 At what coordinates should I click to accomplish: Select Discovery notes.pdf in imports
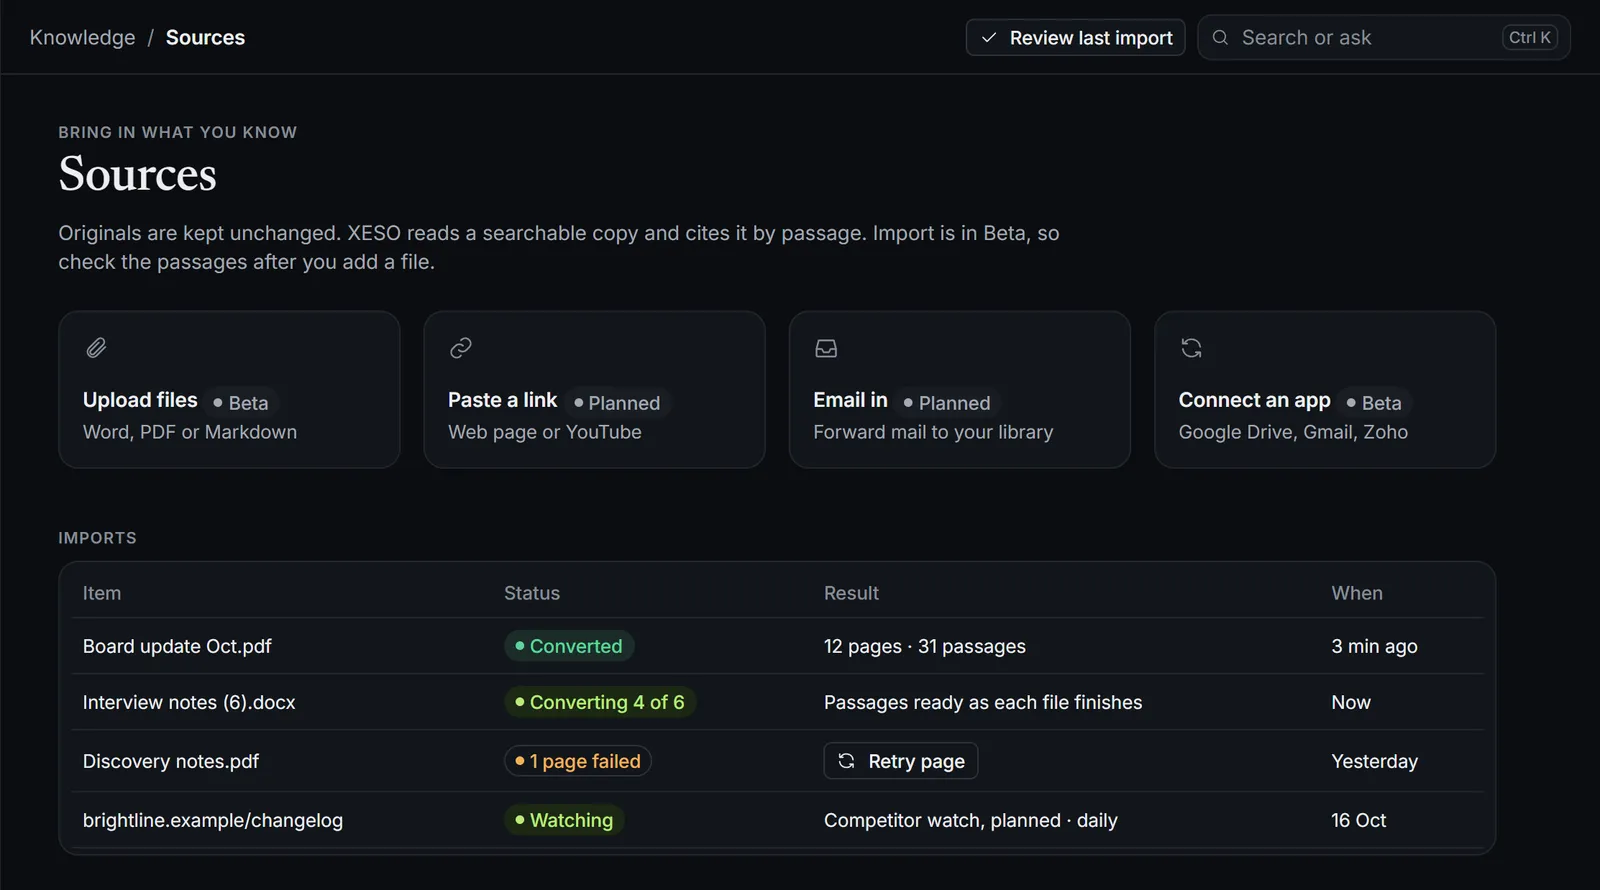(x=171, y=761)
